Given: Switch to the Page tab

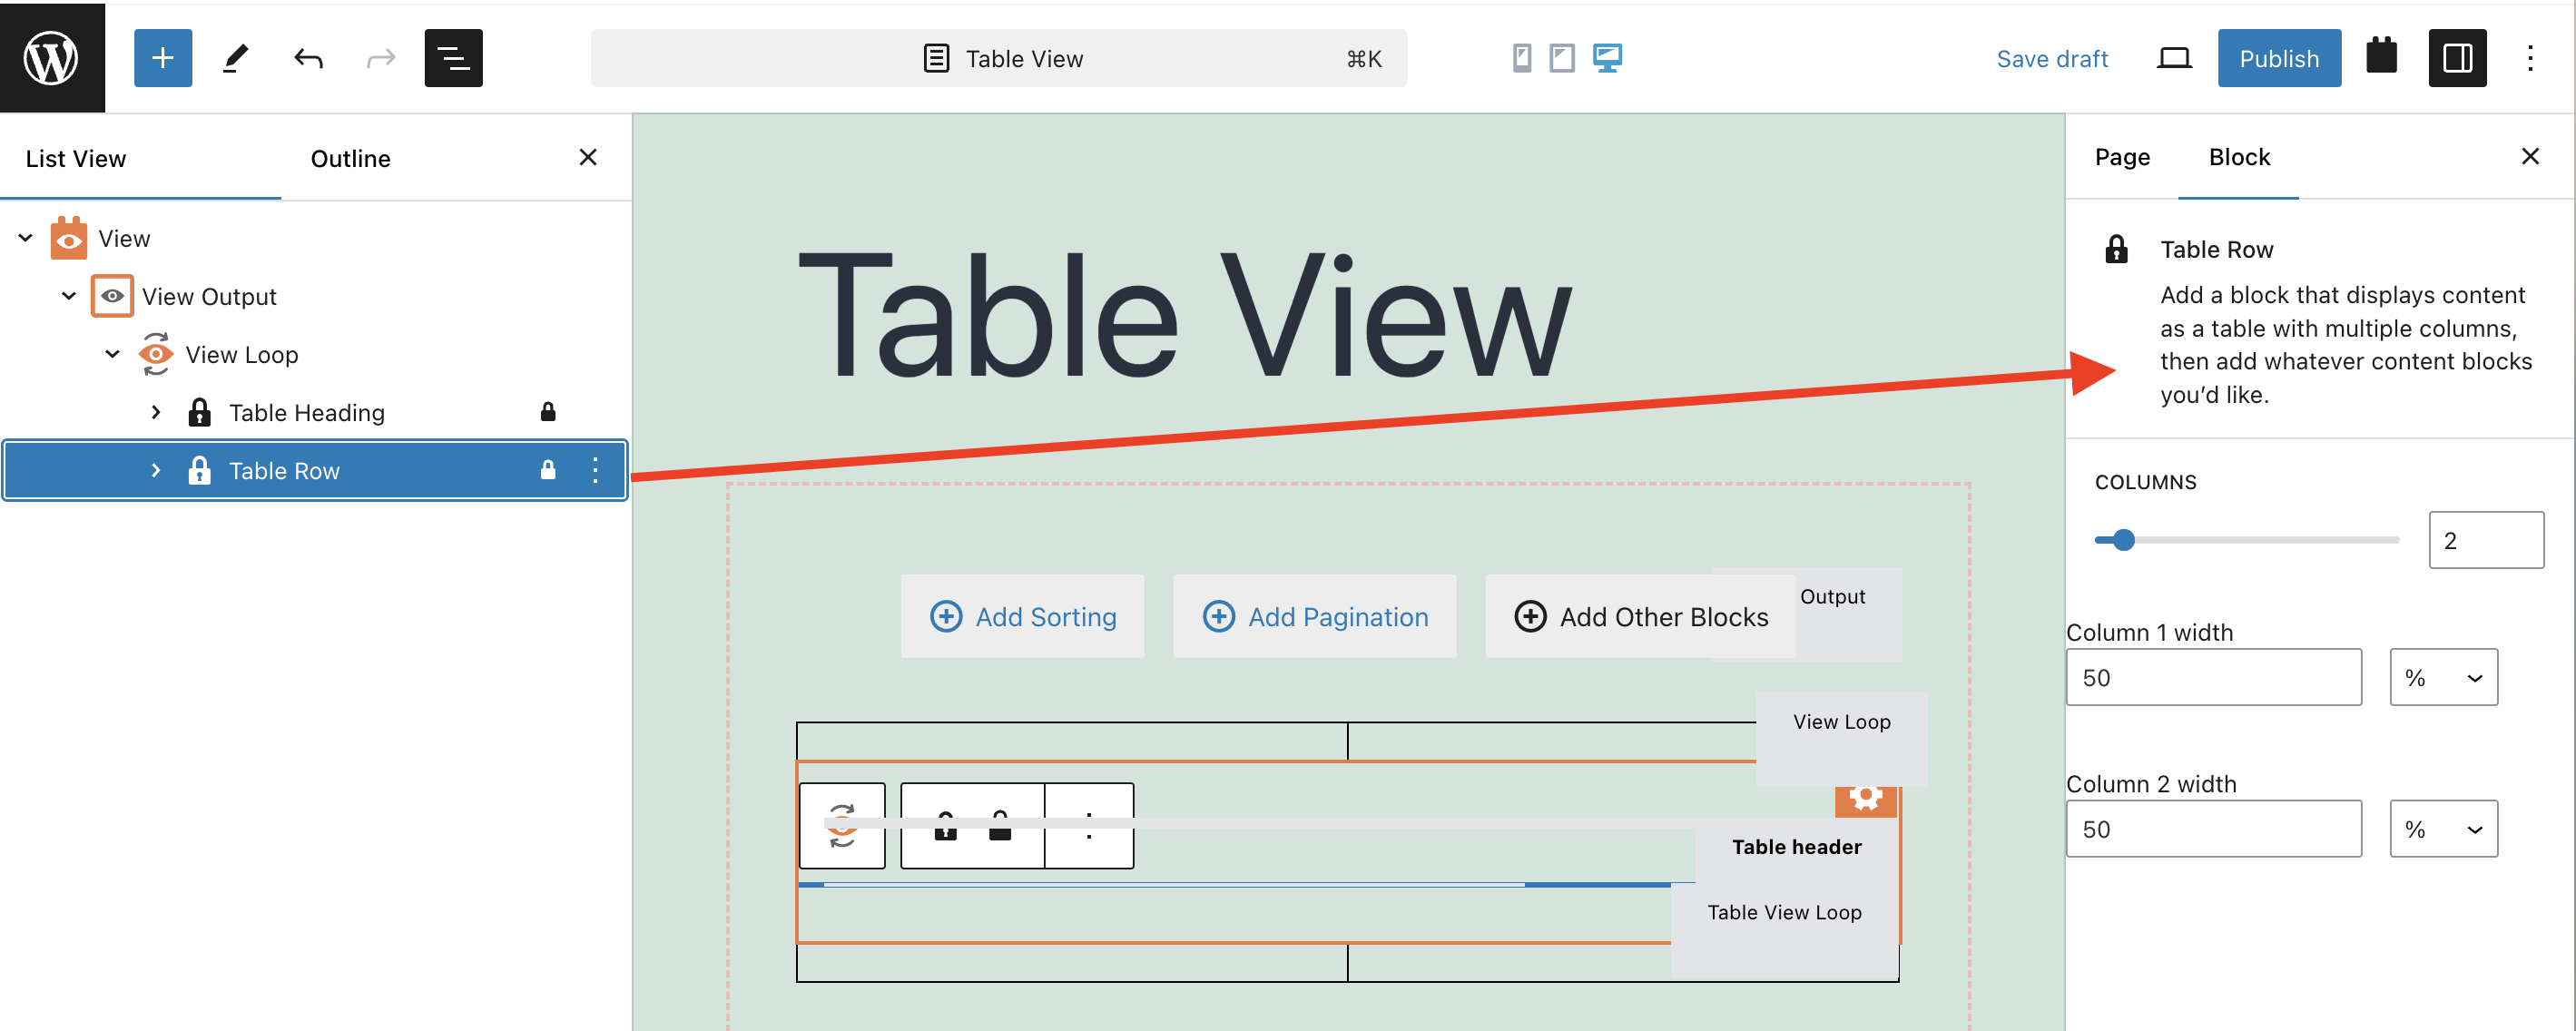Looking at the screenshot, I should coord(2121,157).
